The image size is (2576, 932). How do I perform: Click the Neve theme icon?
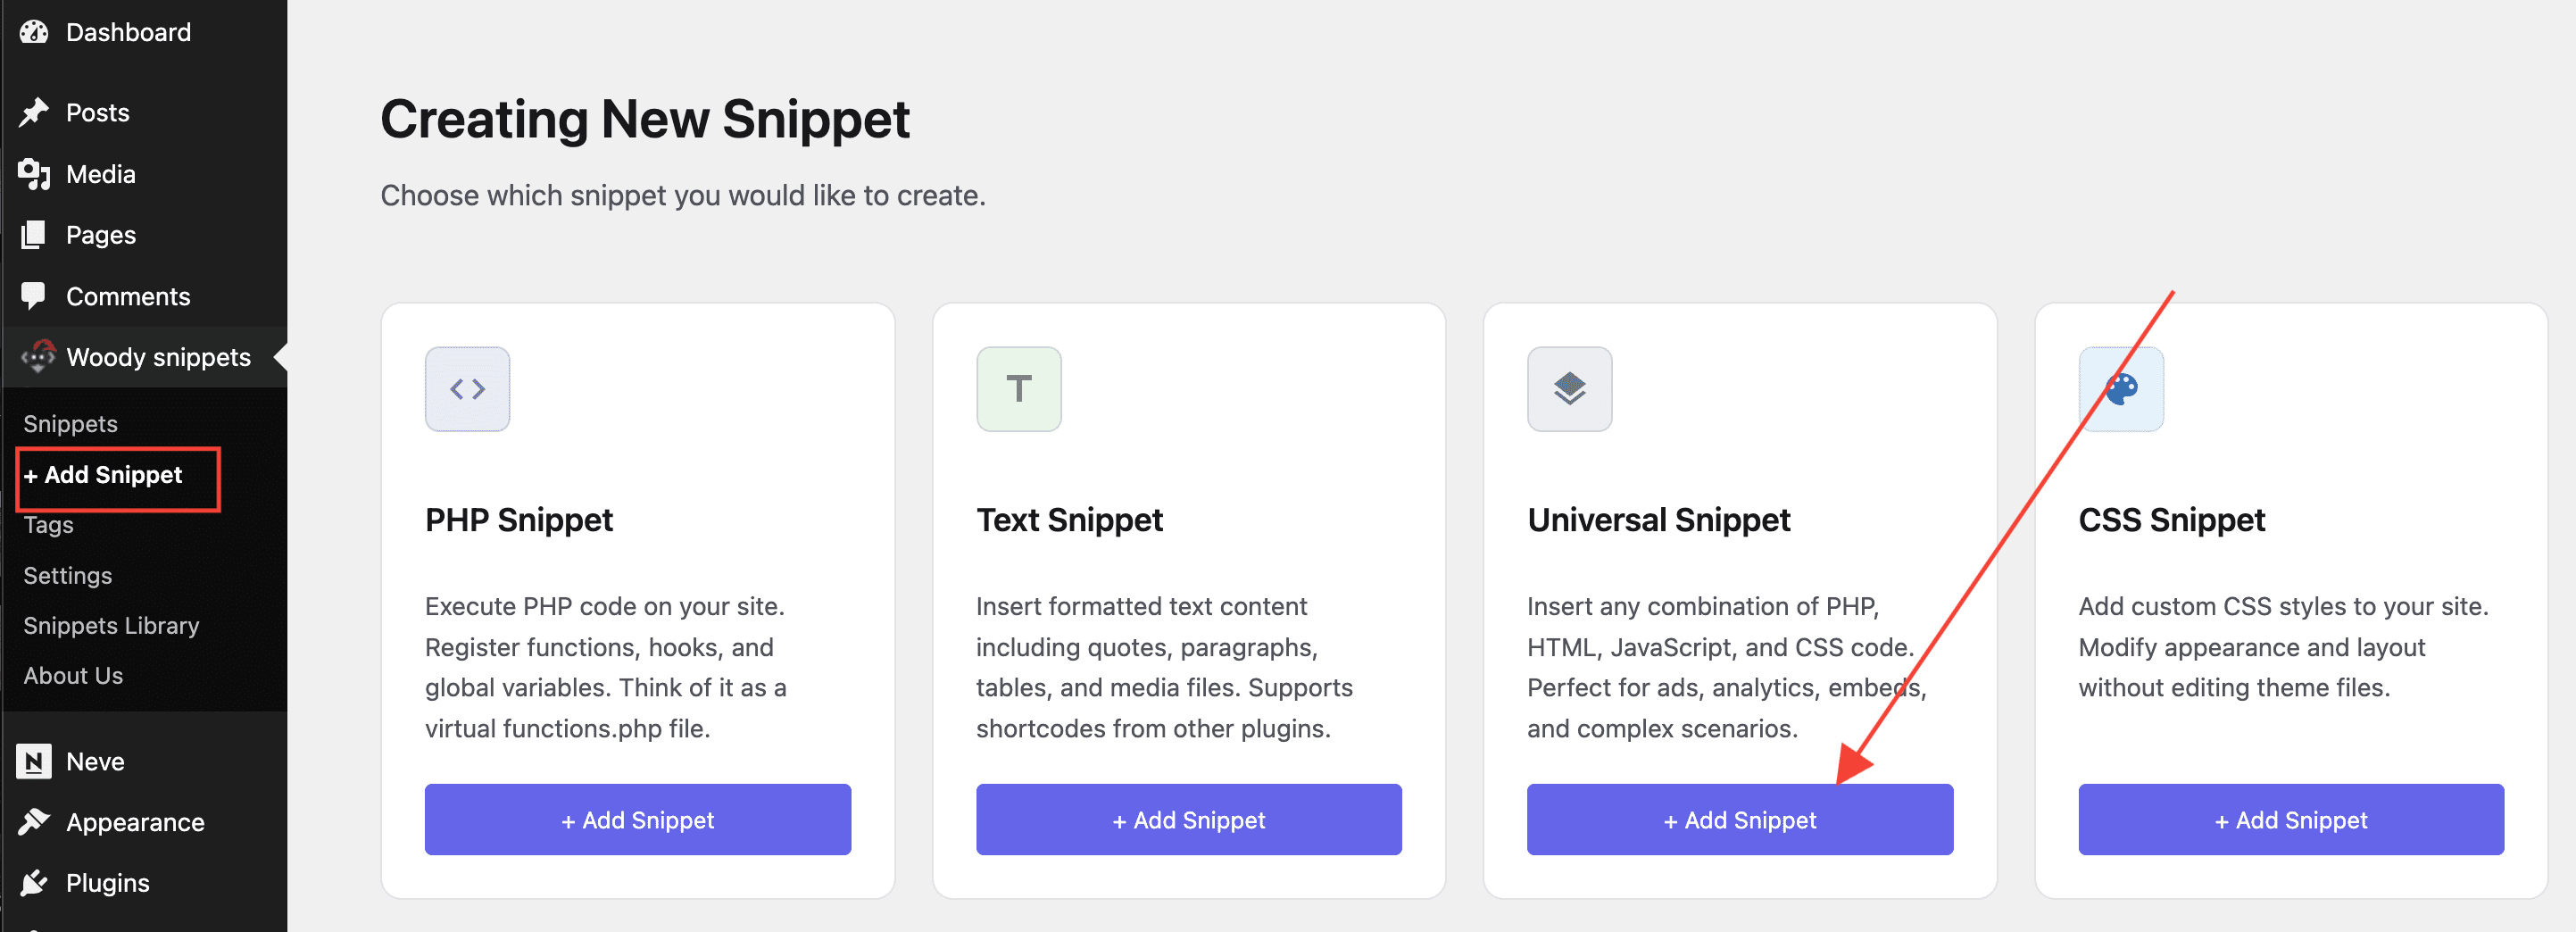[x=34, y=761]
